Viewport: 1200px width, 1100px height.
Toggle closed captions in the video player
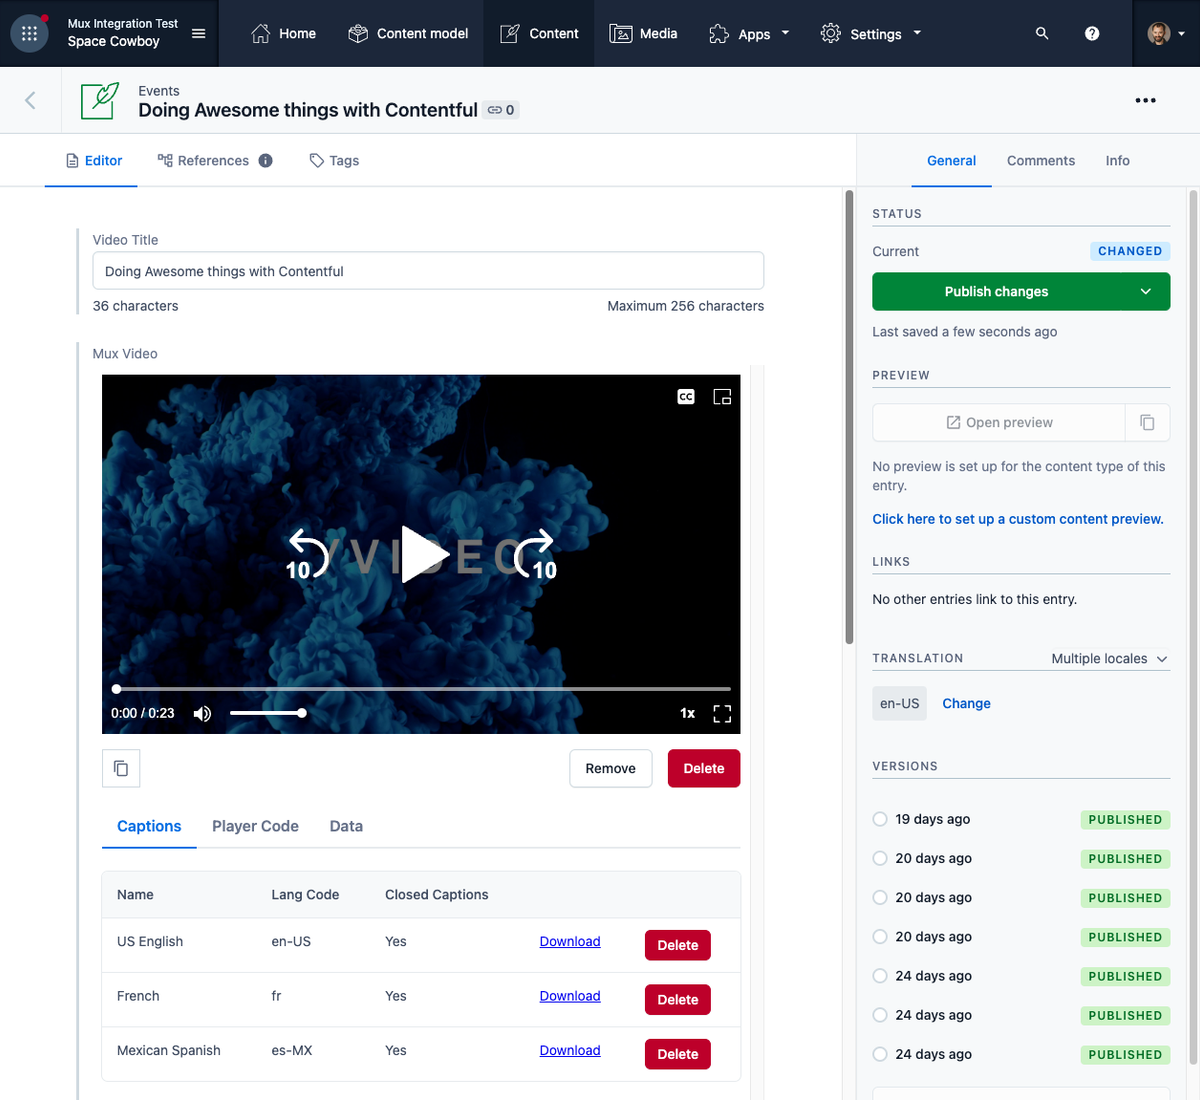pos(686,397)
